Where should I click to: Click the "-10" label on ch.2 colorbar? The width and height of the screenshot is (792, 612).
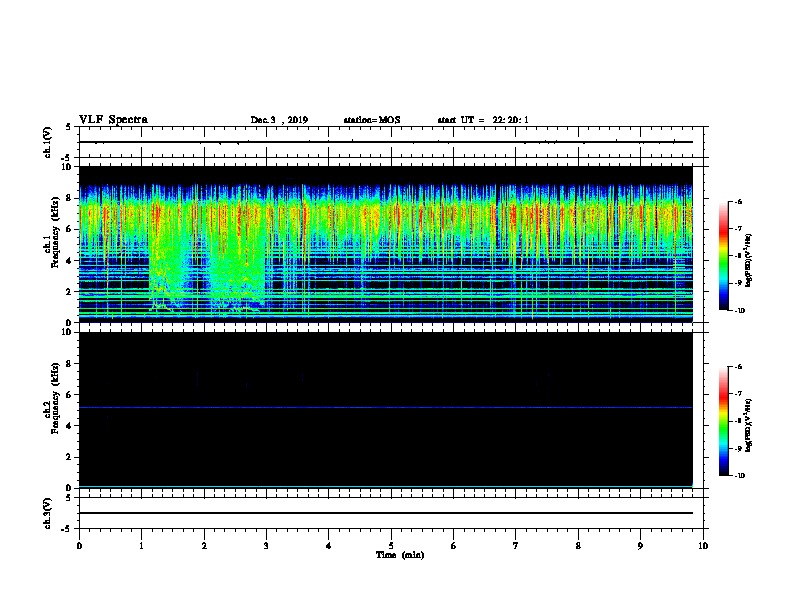coord(739,476)
